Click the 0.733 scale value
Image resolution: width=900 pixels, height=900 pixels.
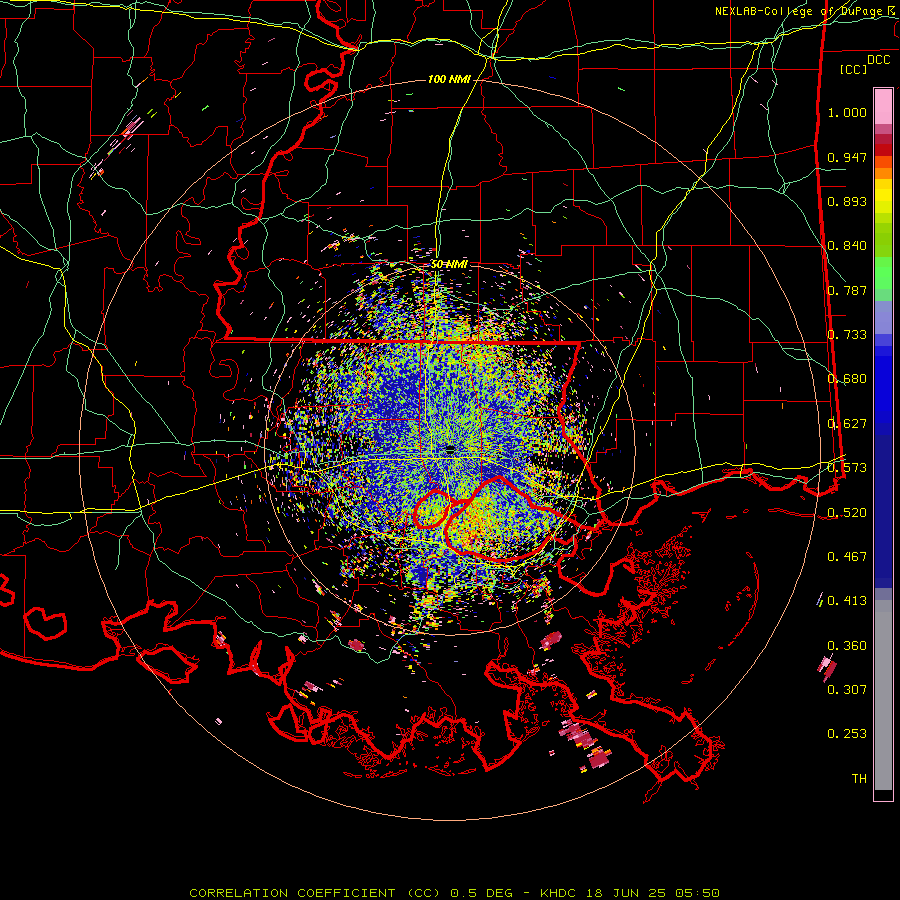847,335
